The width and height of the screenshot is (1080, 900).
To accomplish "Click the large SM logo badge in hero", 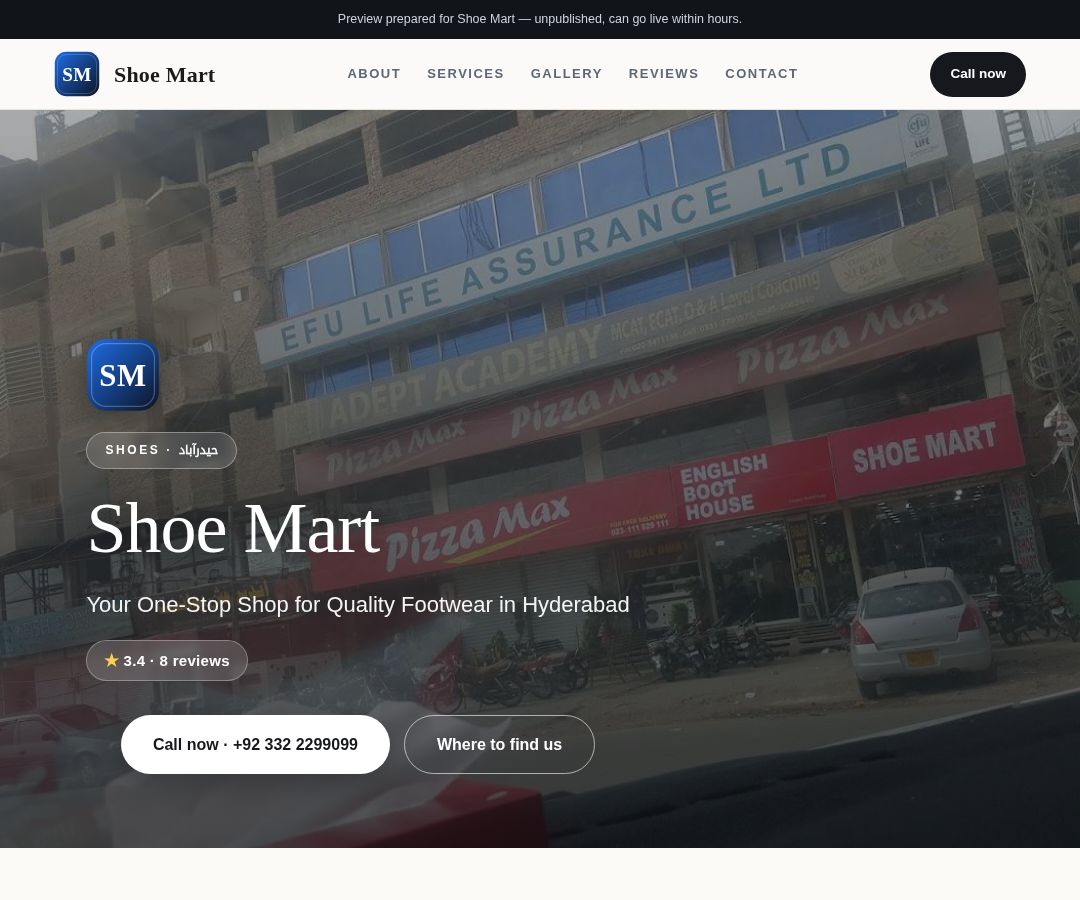I will click(x=123, y=375).
